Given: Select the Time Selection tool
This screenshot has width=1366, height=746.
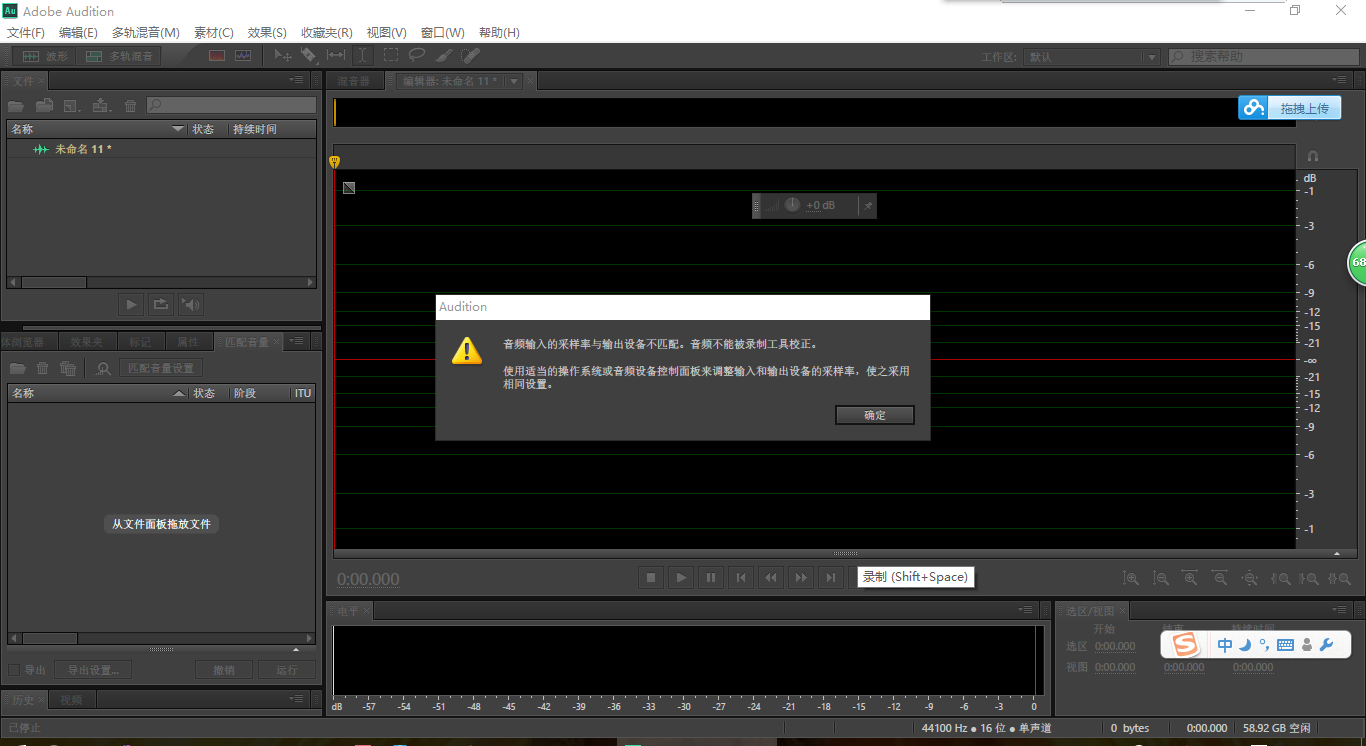Looking at the screenshot, I should click(x=363, y=57).
